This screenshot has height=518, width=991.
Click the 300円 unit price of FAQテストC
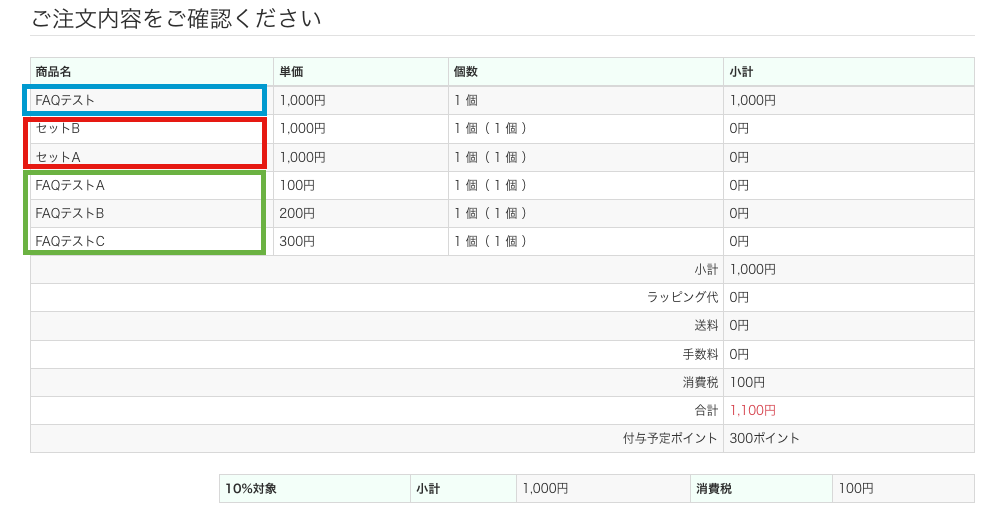click(x=297, y=241)
